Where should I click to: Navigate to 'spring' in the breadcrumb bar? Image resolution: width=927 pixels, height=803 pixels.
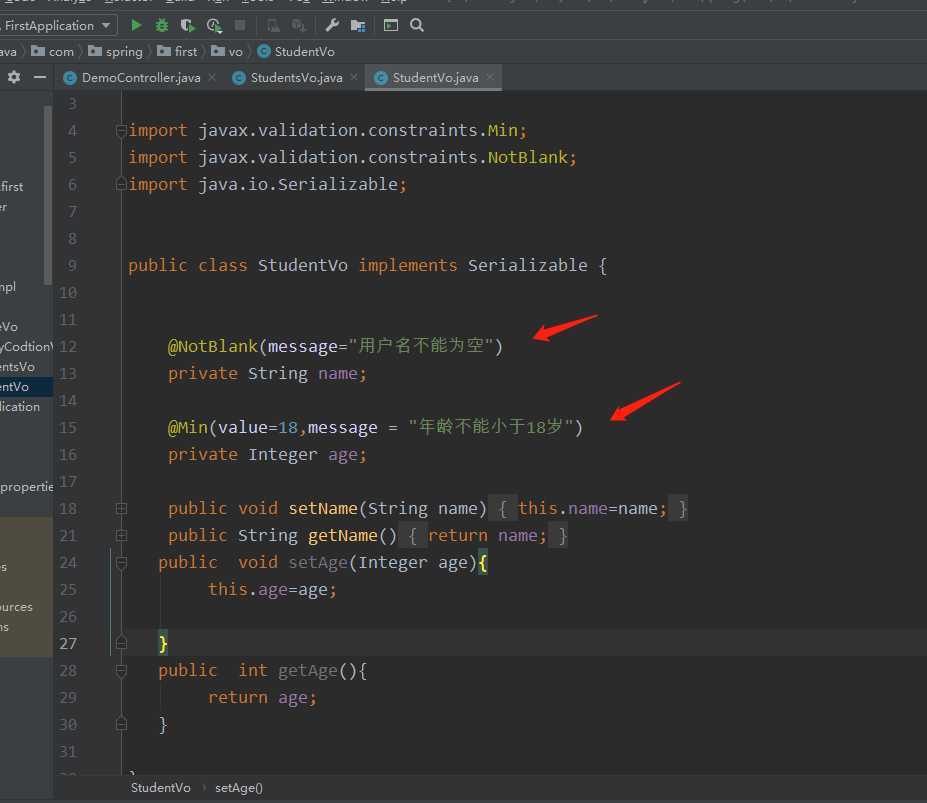124,52
